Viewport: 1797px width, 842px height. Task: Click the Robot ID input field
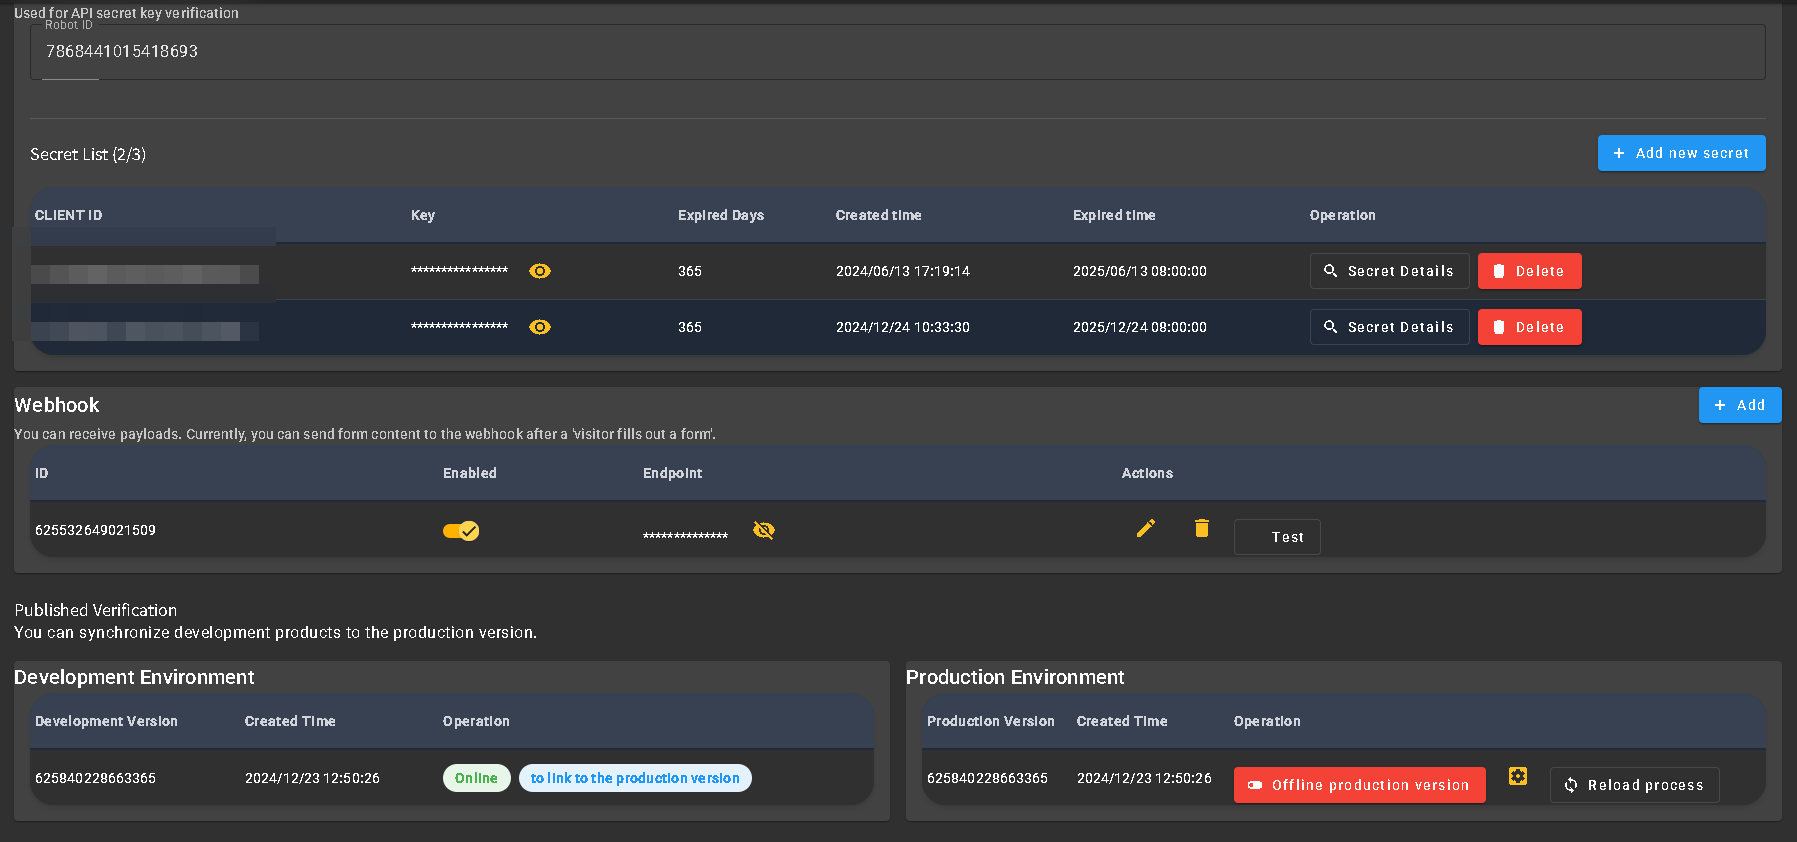click(x=897, y=52)
